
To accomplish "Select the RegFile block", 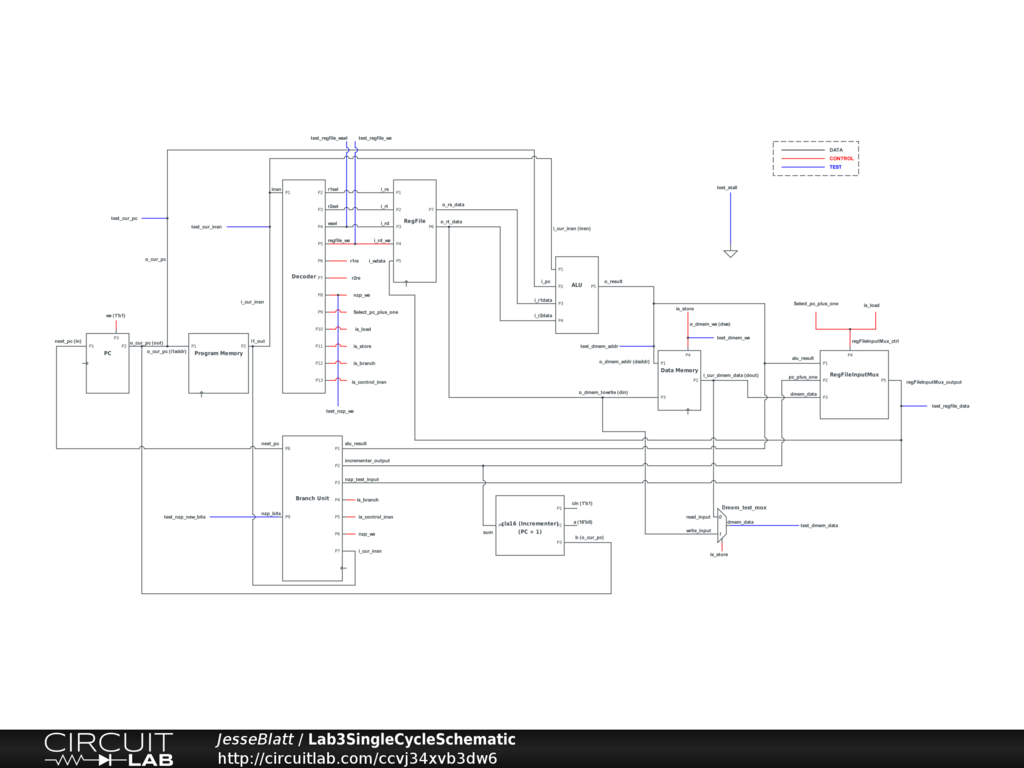I will (414, 230).
